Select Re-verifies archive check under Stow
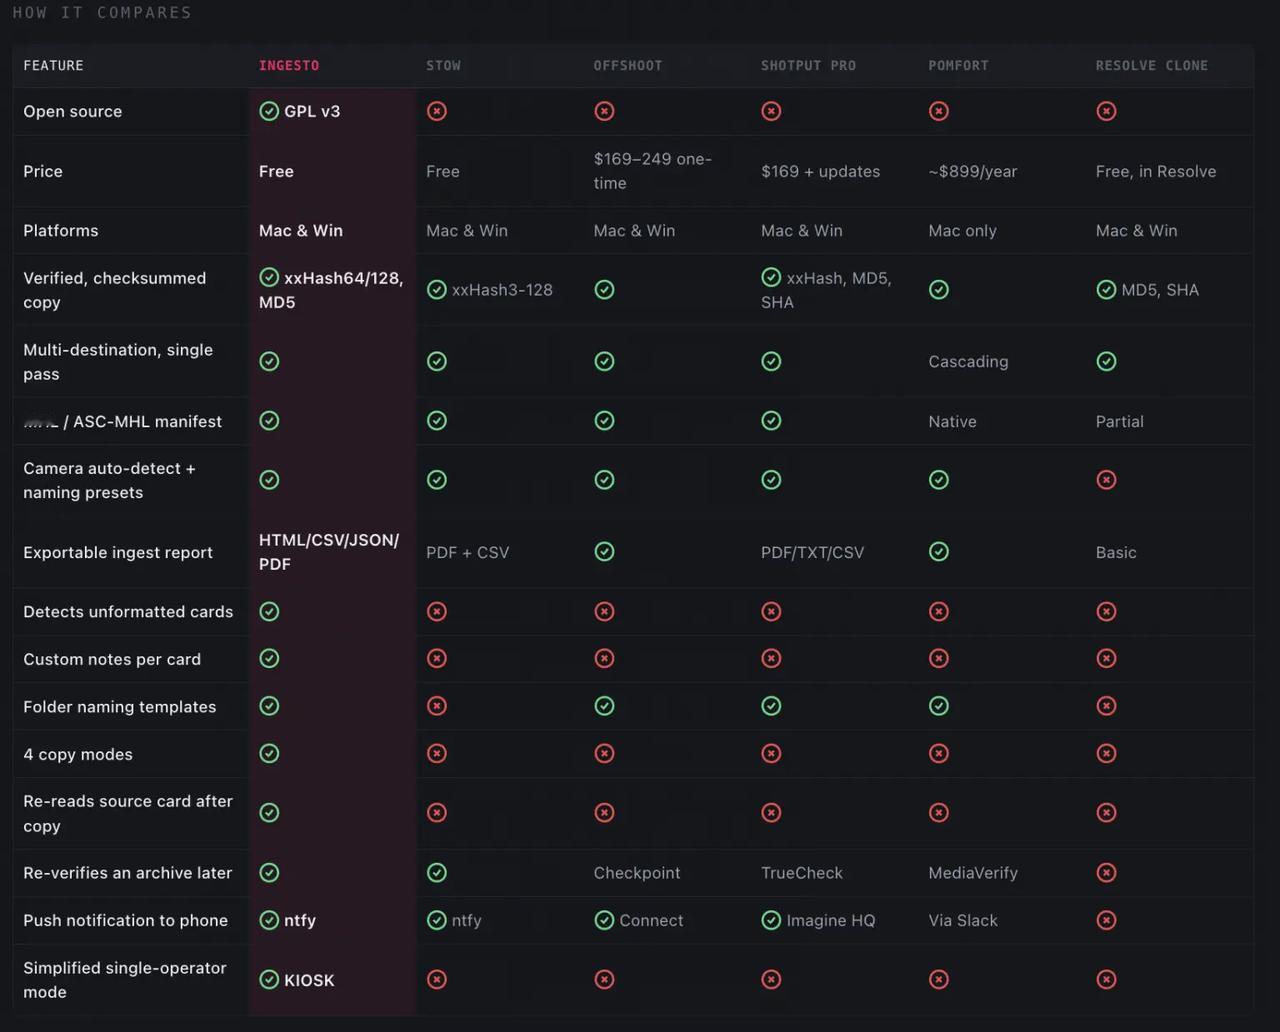The width and height of the screenshot is (1280, 1032). pyautogui.click(x=437, y=873)
